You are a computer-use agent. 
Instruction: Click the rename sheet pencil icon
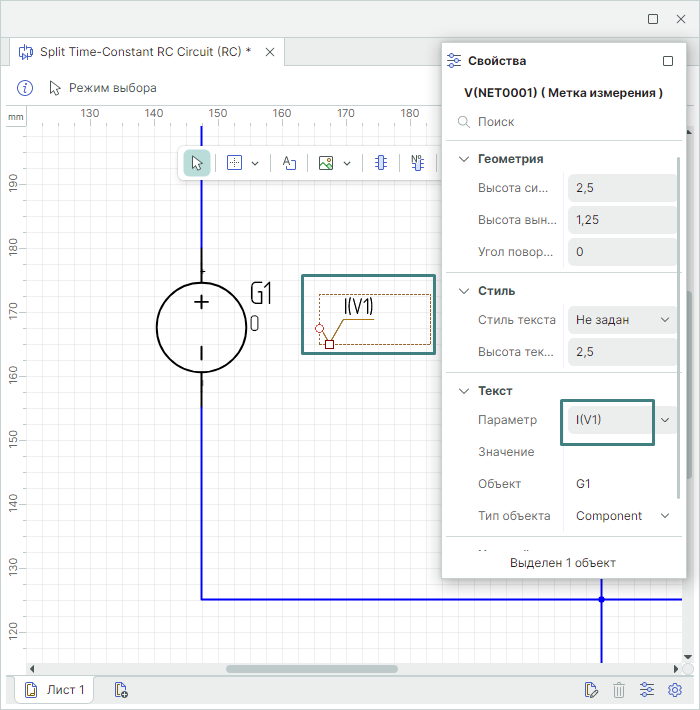(591, 690)
